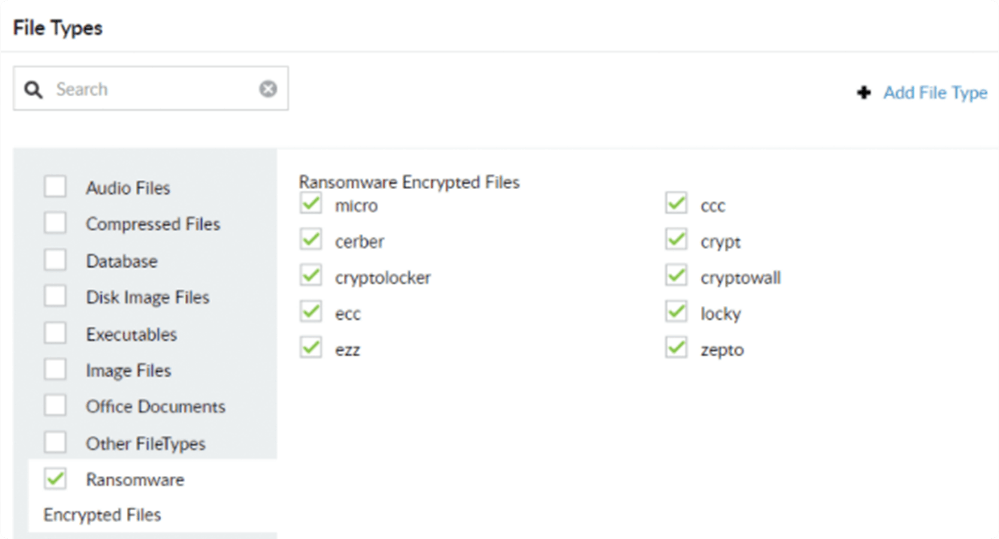999x539 pixels.
Task: Open the Add File Type link
Action: (x=935, y=93)
